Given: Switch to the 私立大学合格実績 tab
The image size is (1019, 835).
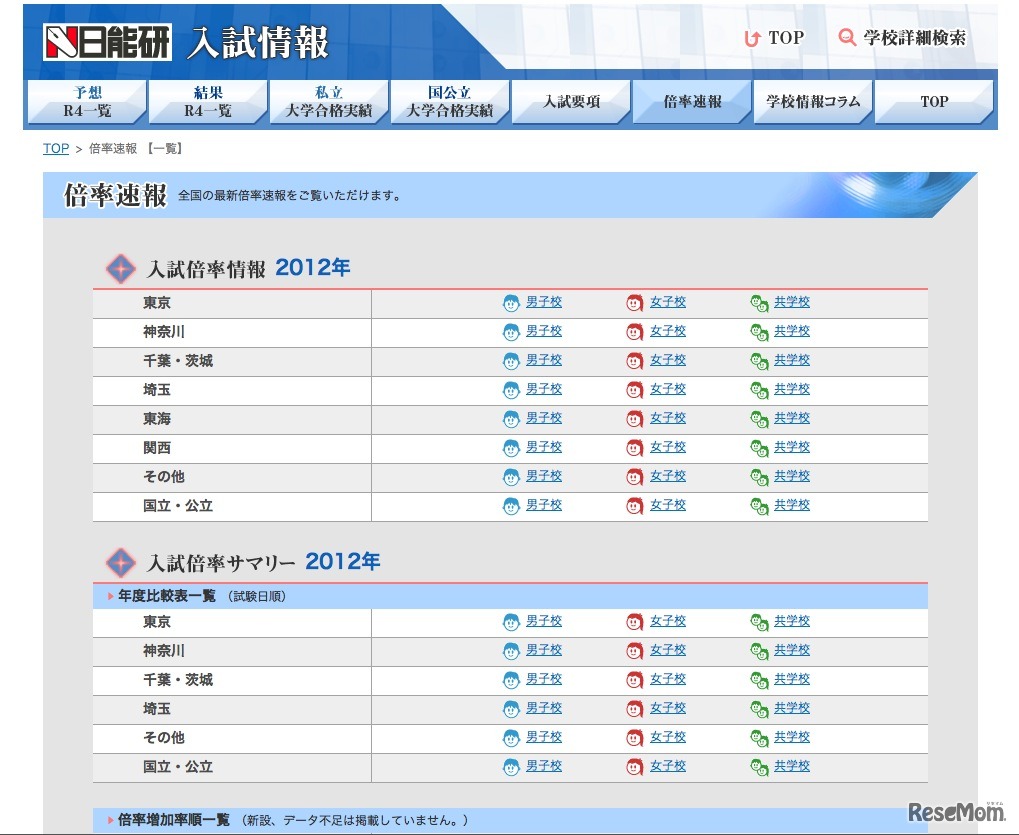Looking at the screenshot, I should tap(329, 102).
